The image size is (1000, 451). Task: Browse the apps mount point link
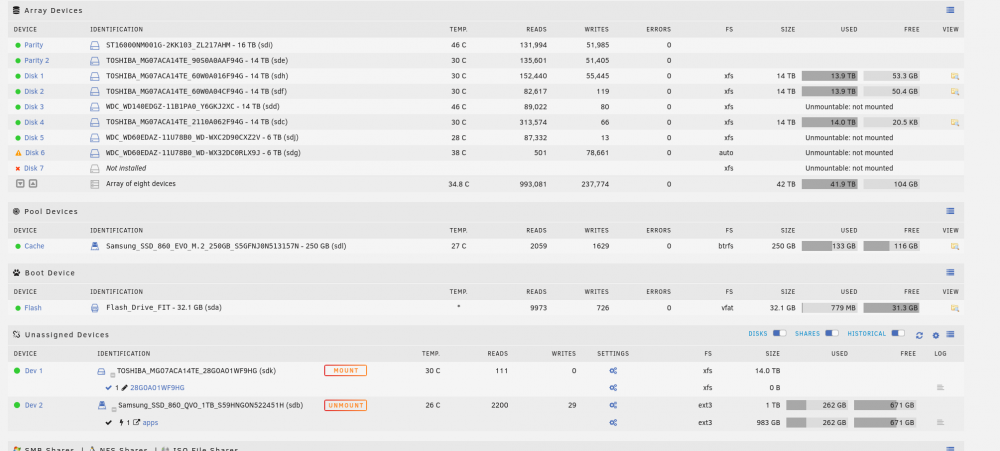(151, 422)
